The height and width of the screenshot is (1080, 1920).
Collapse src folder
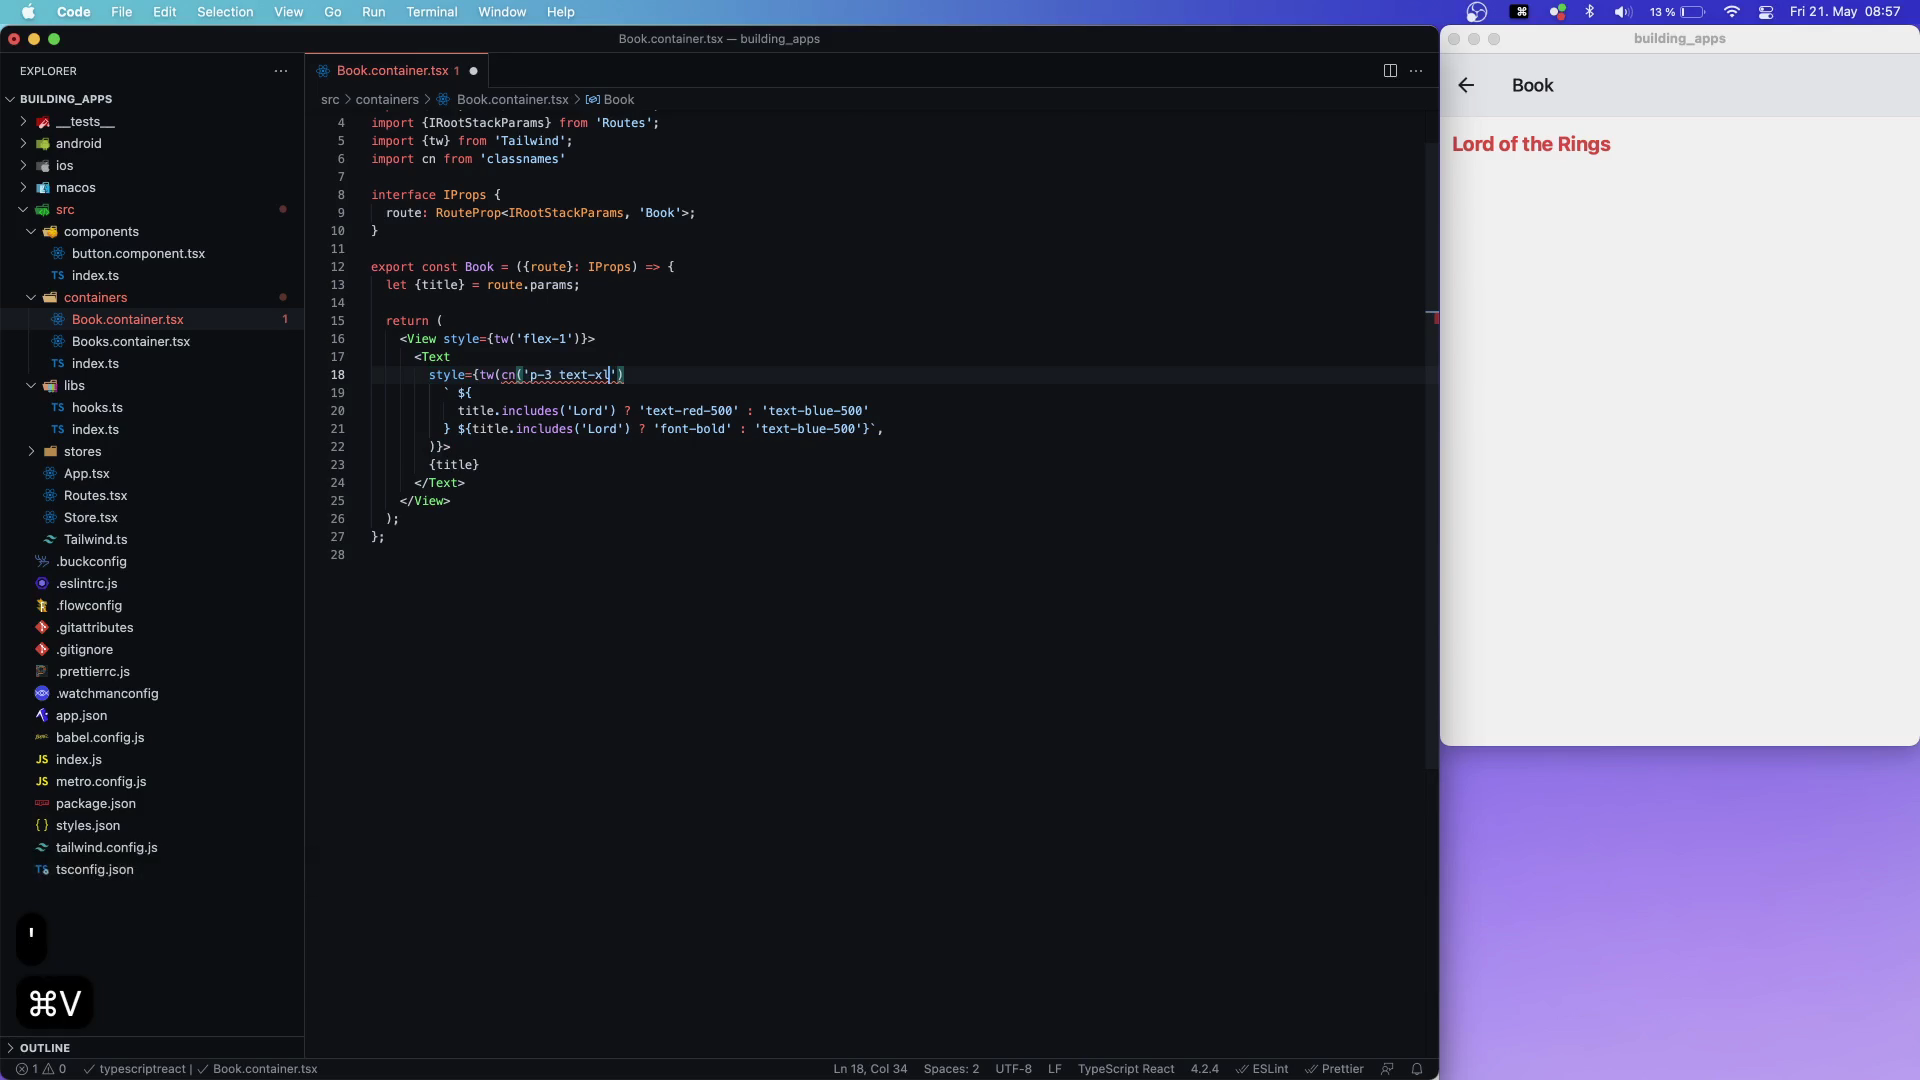pyautogui.click(x=23, y=210)
